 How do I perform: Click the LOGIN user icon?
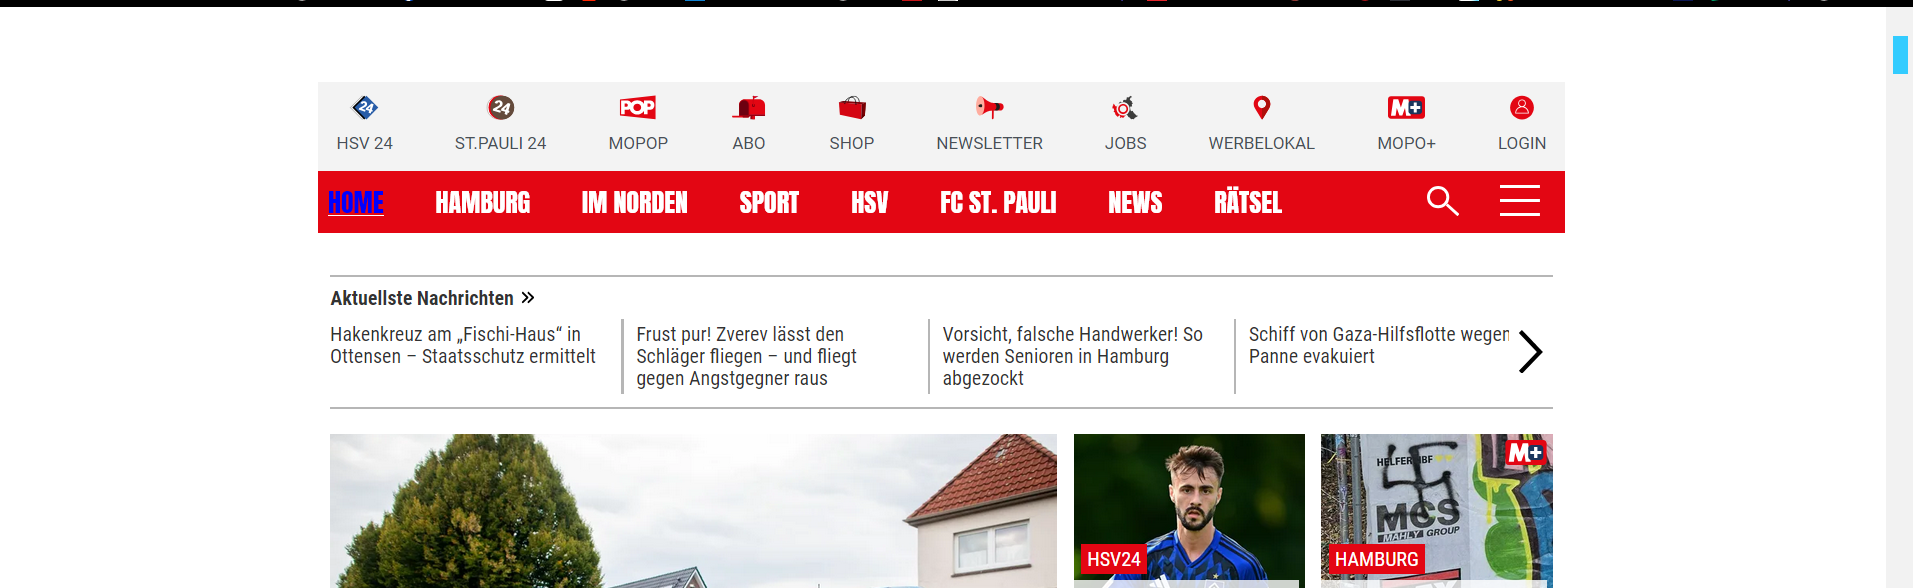click(1522, 107)
